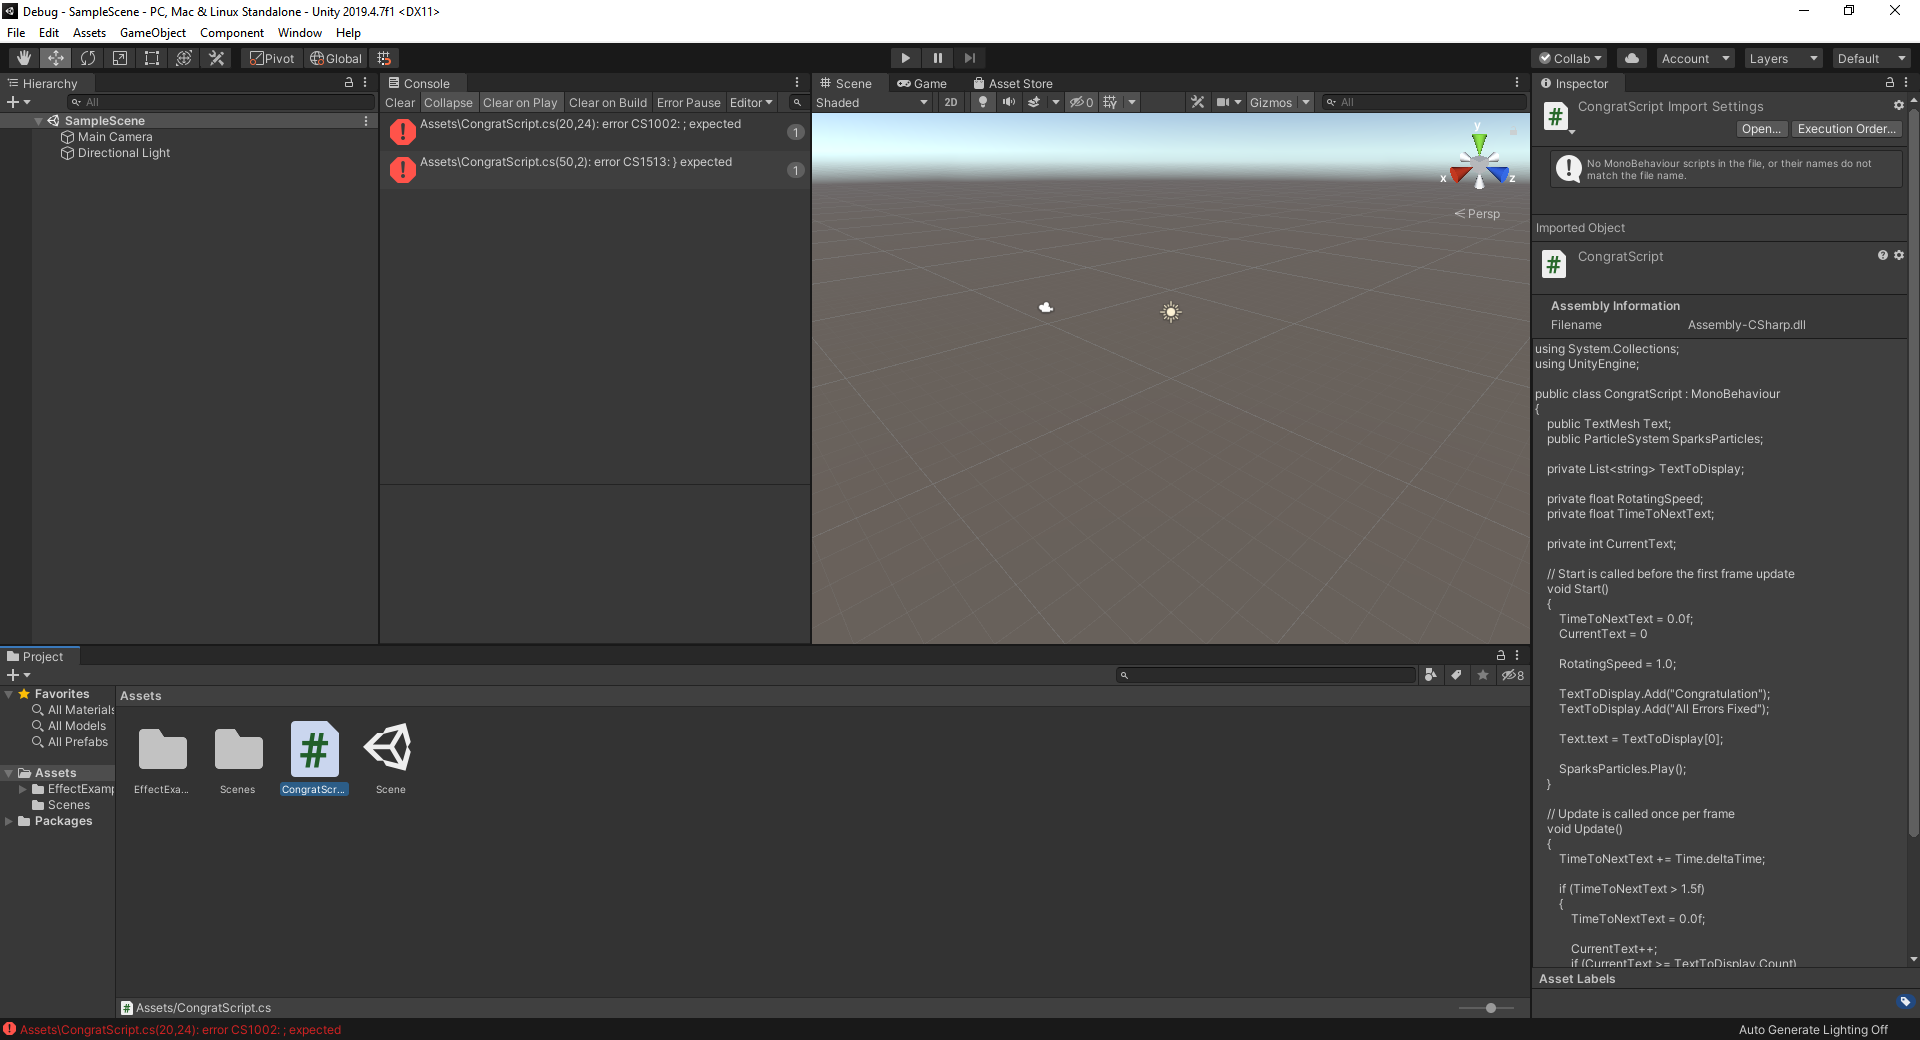The height and width of the screenshot is (1040, 1920).
Task: Open the Layers dropdown
Action: pos(1782,58)
